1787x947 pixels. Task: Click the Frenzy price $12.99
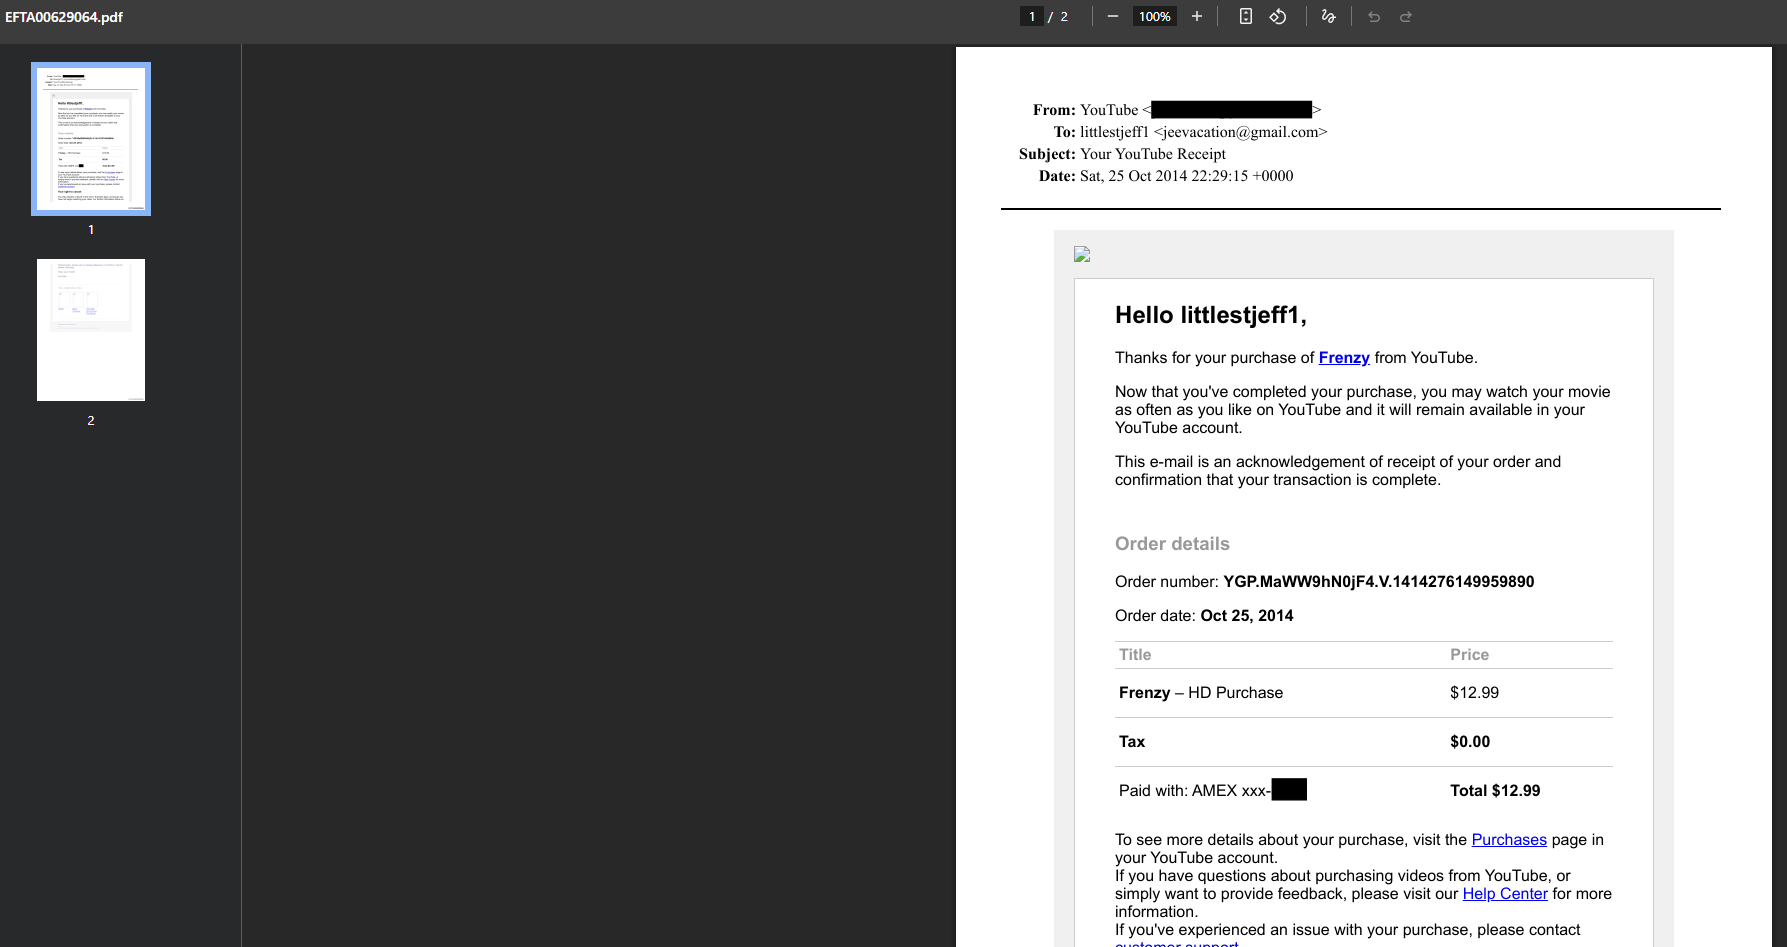[1475, 693]
